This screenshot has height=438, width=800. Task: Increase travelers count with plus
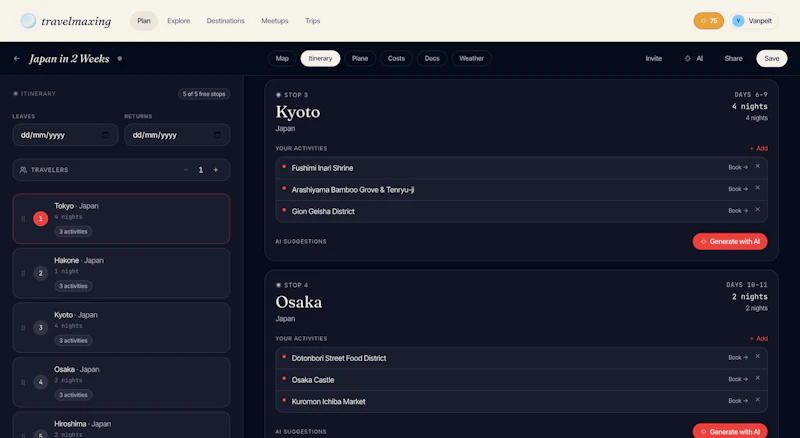(x=216, y=170)
